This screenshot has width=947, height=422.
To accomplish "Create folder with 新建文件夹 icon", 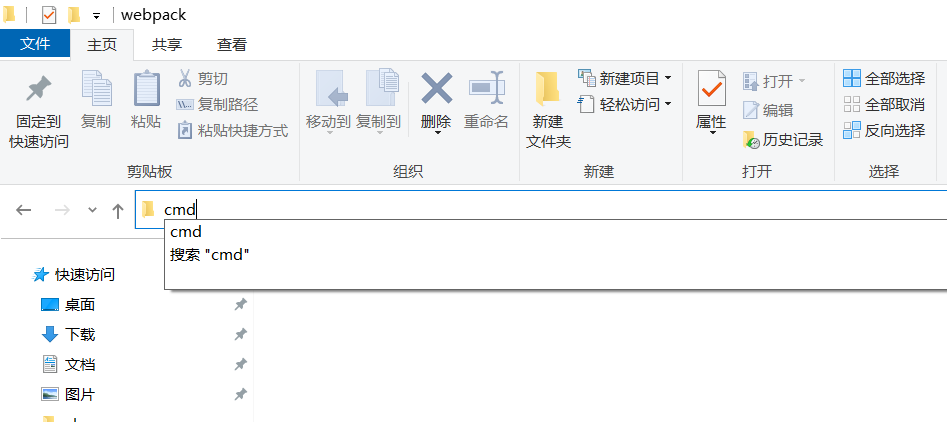I will 548,89.
